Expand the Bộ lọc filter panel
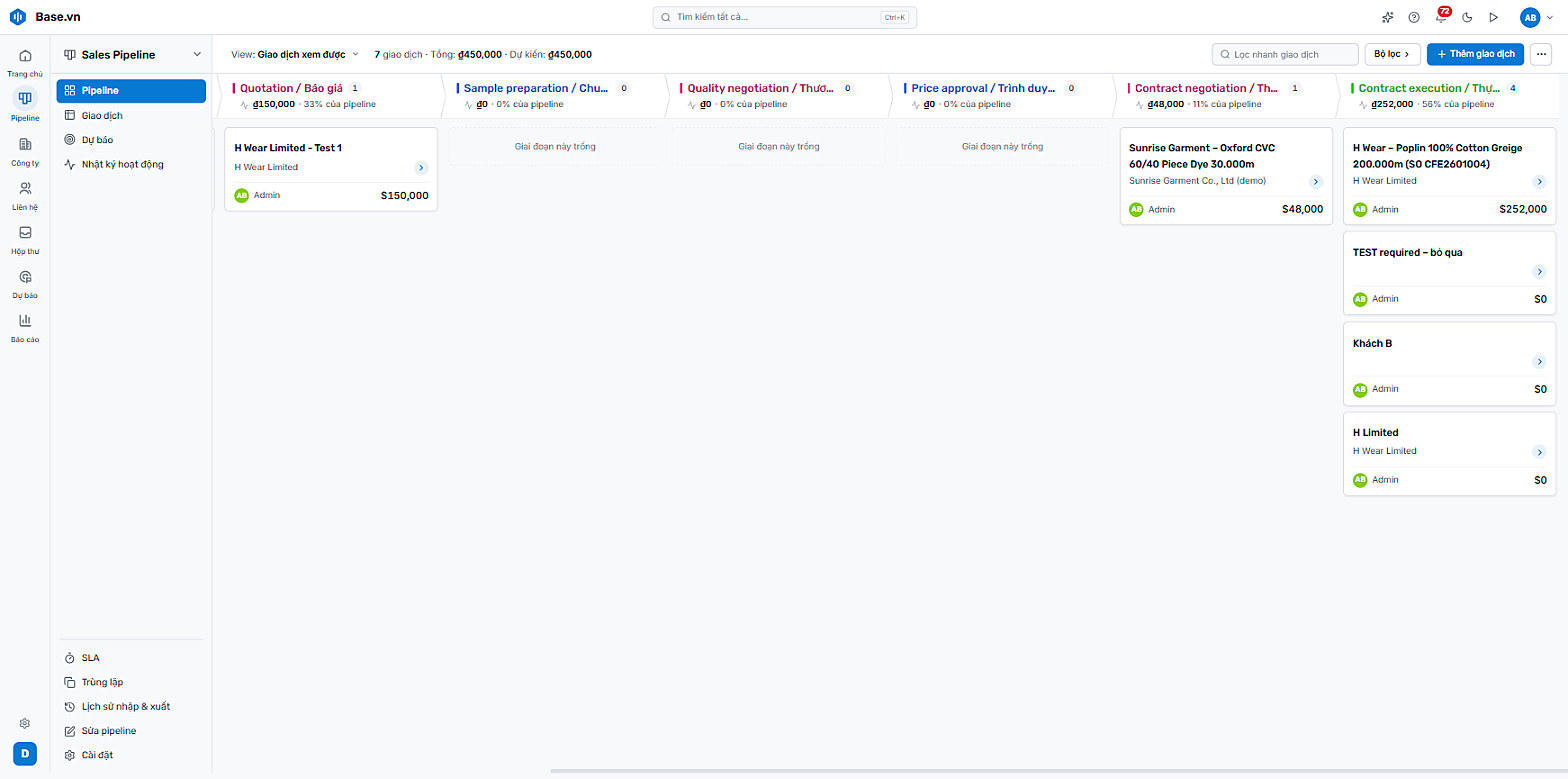Screen dimensions: 1568x779 pos(1391,54)
